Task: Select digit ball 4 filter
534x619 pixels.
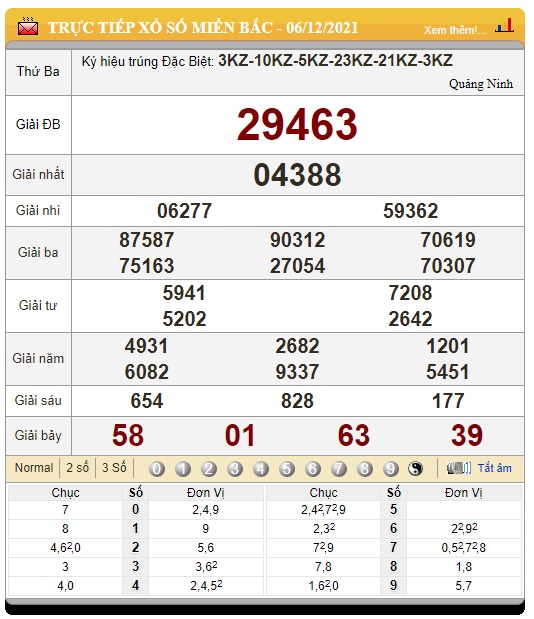Action: [x=261, y=469]
